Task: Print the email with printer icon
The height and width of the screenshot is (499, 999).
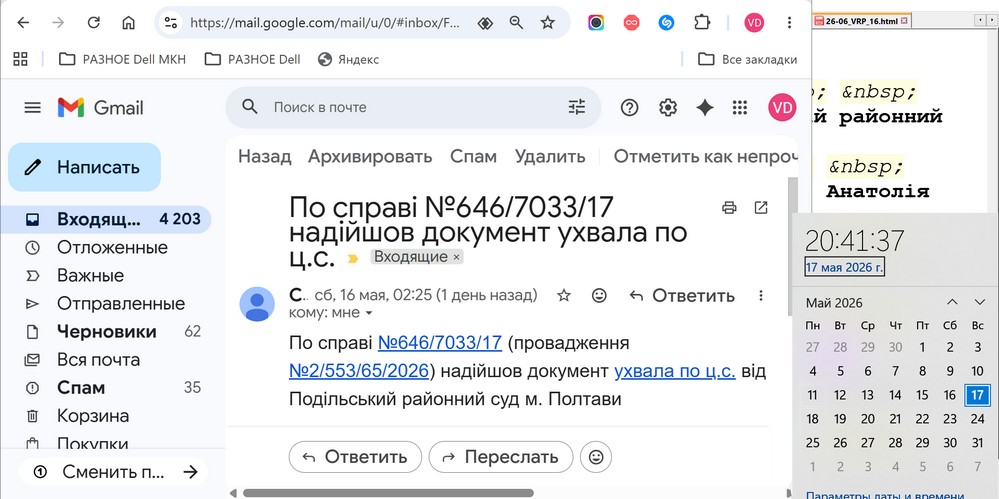Action: (x=729, y=208)
